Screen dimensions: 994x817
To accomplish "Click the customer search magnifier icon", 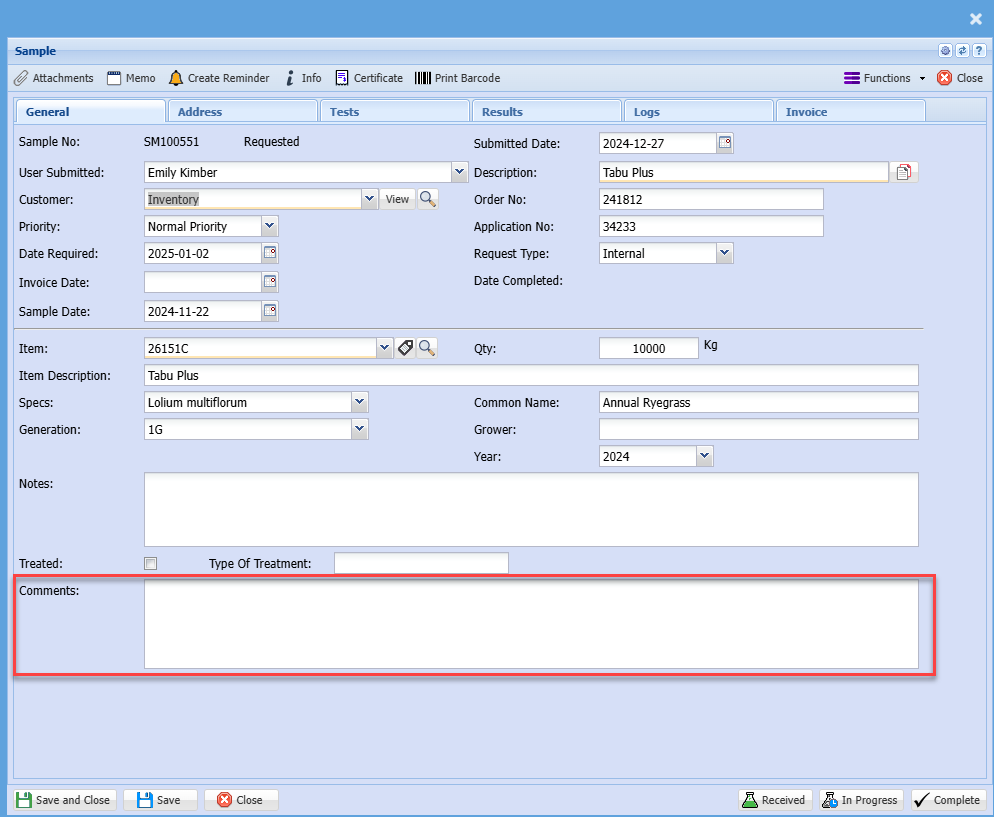I will 427,199.
